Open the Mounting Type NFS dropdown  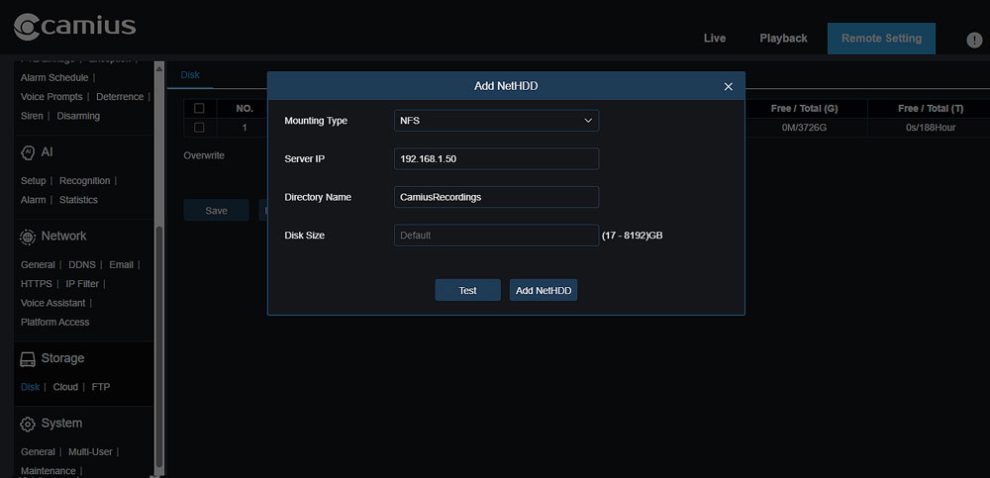[x=496, y=121]
